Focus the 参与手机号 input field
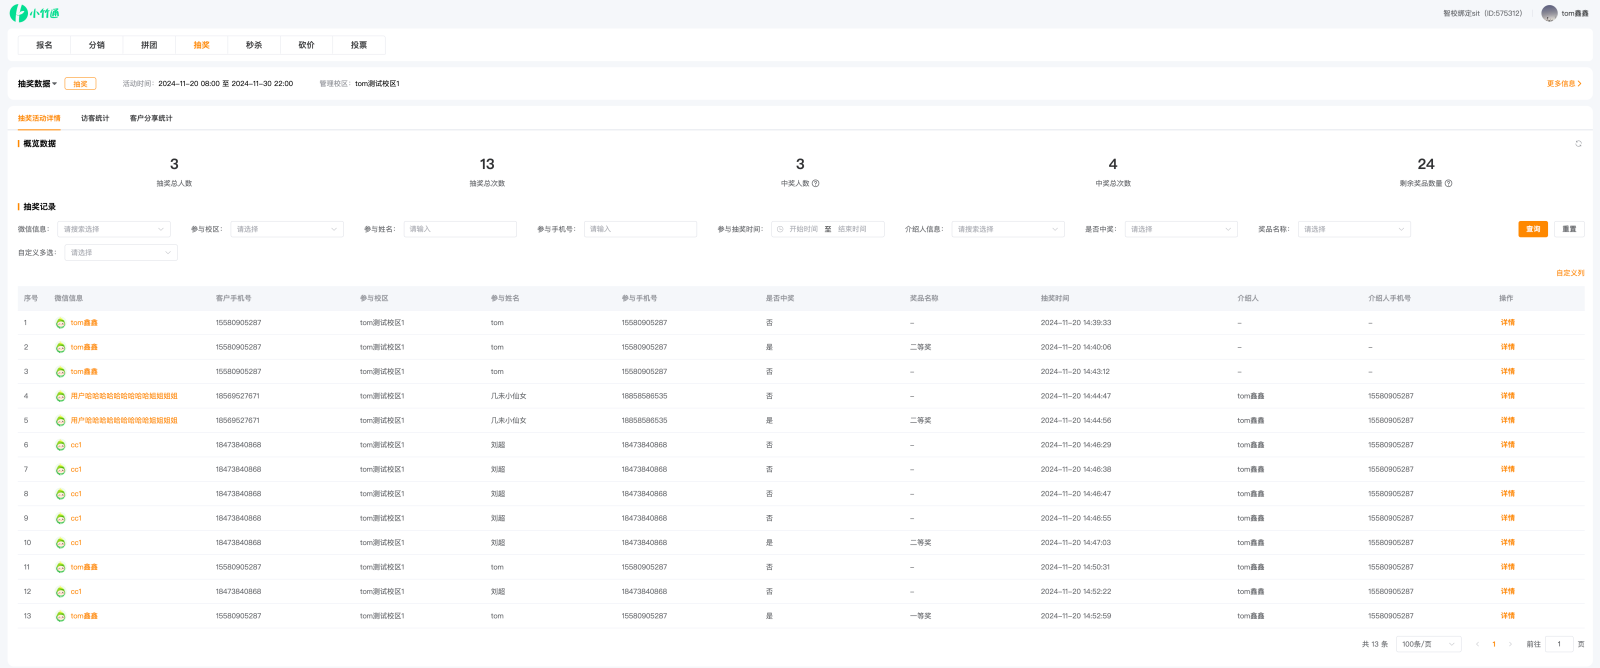1600x668 pixels. (640, 229)
